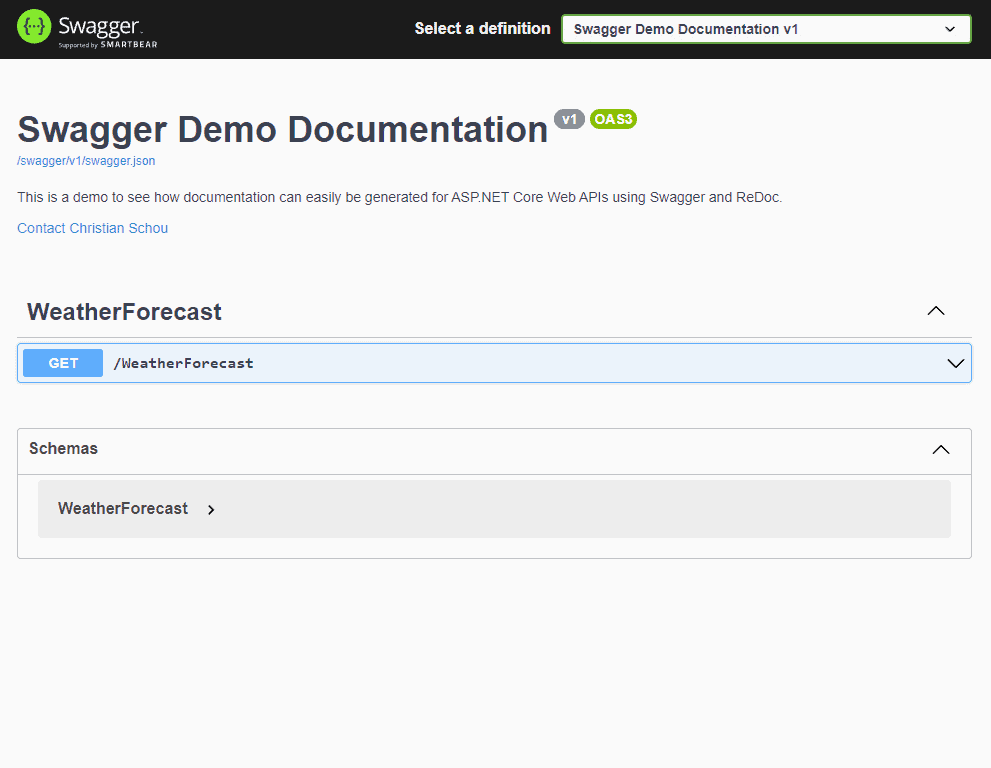Click the Select a definition label
This screenshot has height=768, width=991.
[482, 29]
